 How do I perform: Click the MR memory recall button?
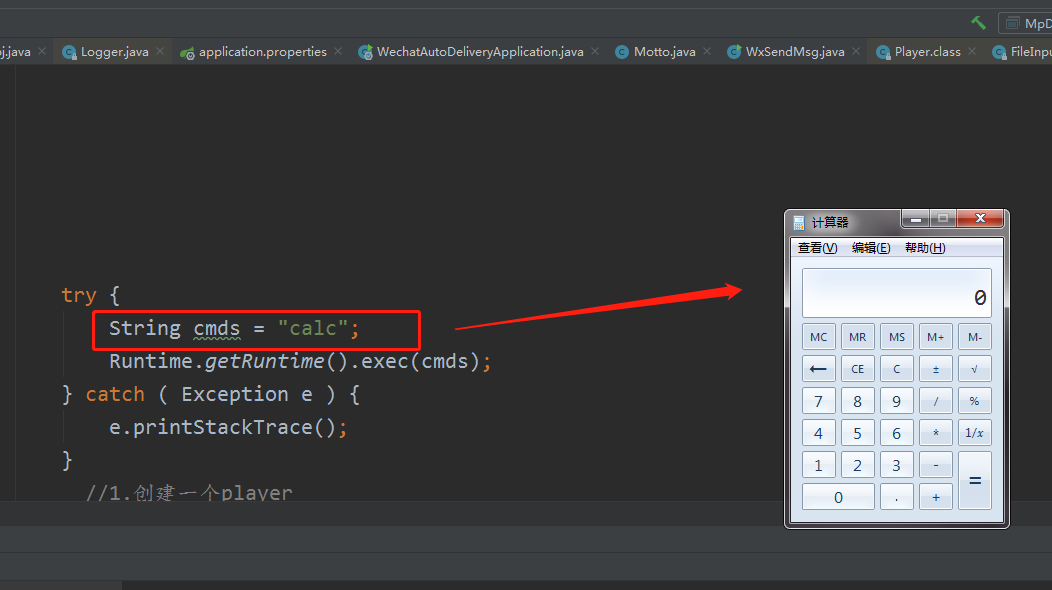click(857, 337)
